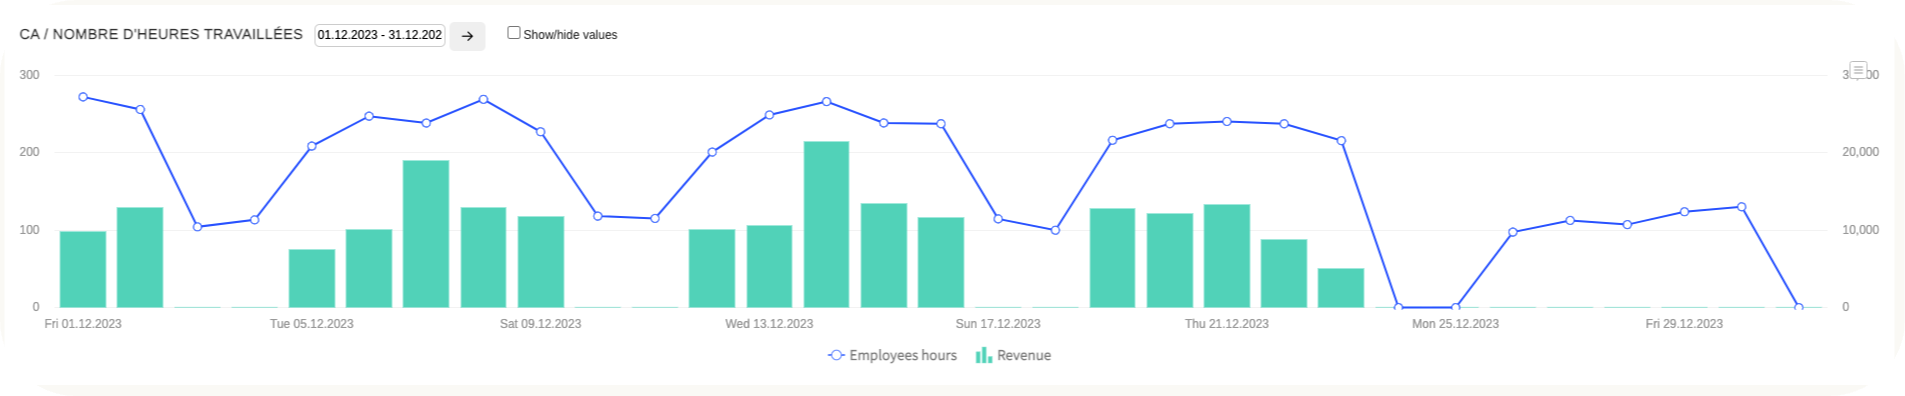Click the date range input field
The height and width of the screenshot is (396, 1905).
pos(380,35)
